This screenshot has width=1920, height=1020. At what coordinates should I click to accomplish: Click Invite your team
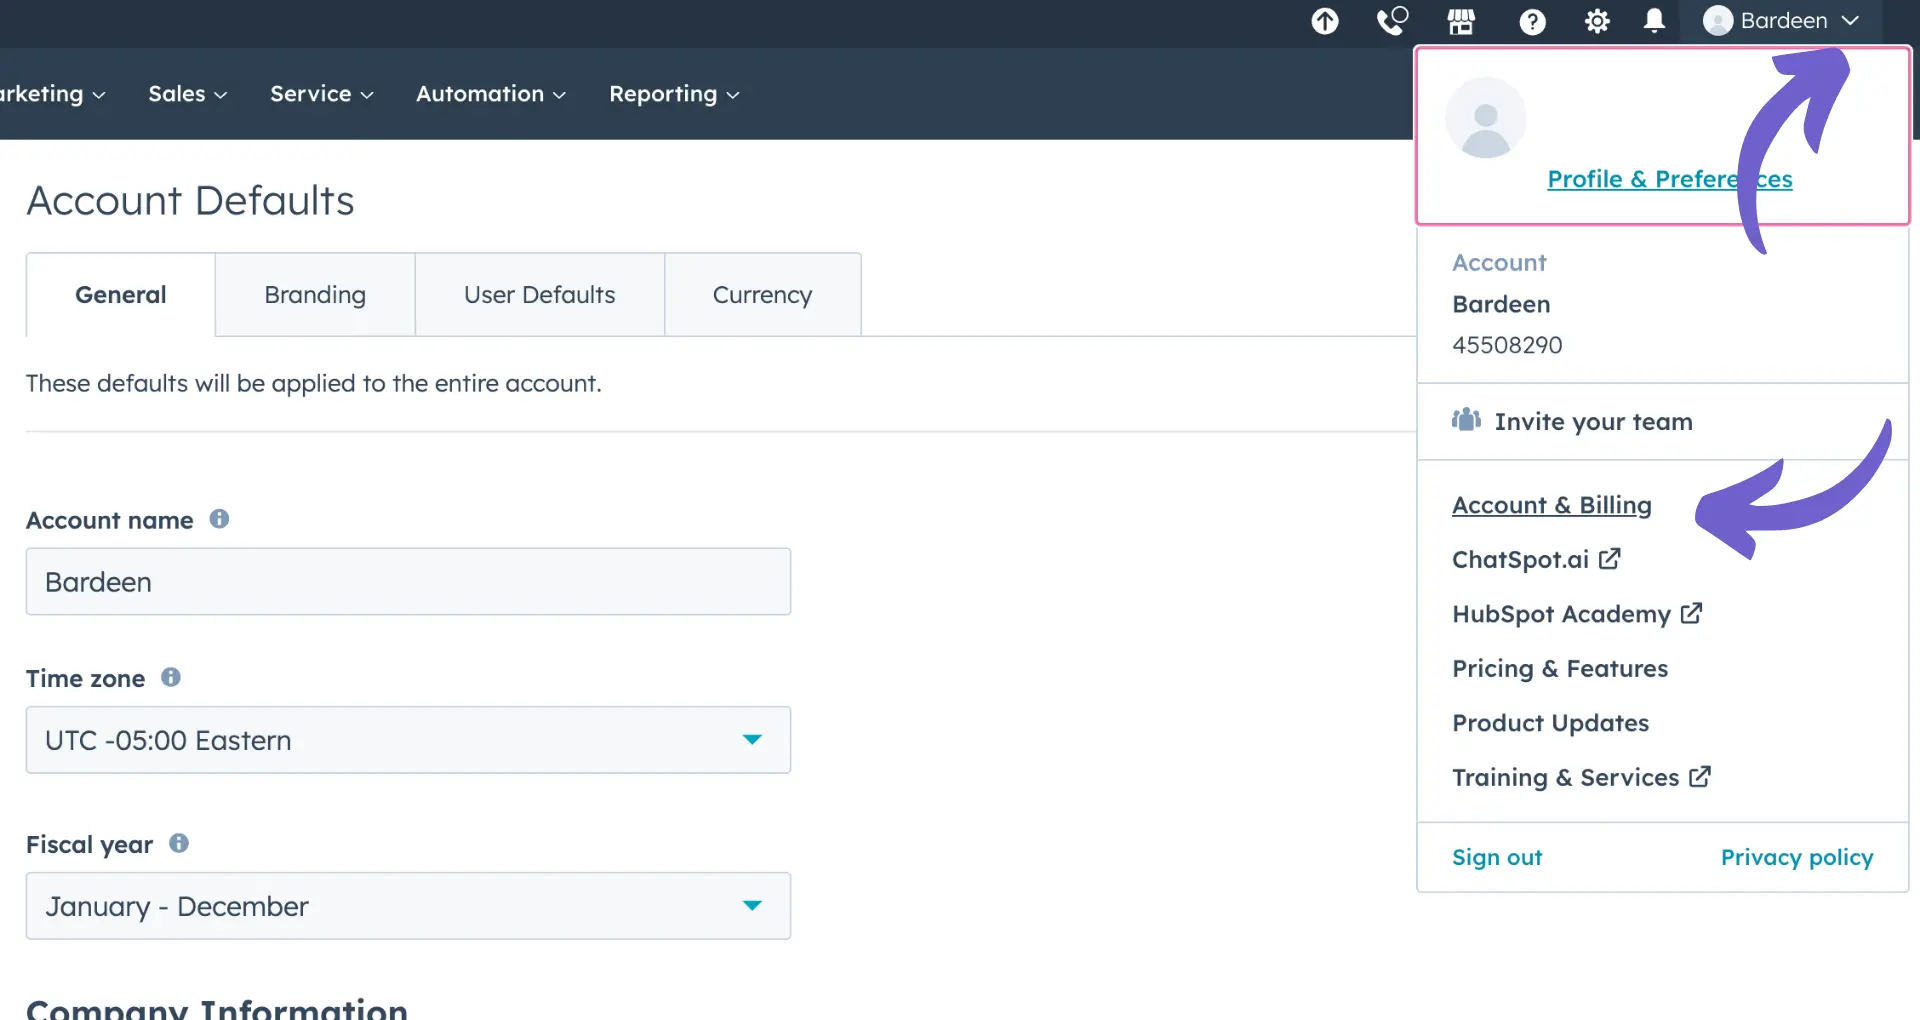(x=1594, y=421)
